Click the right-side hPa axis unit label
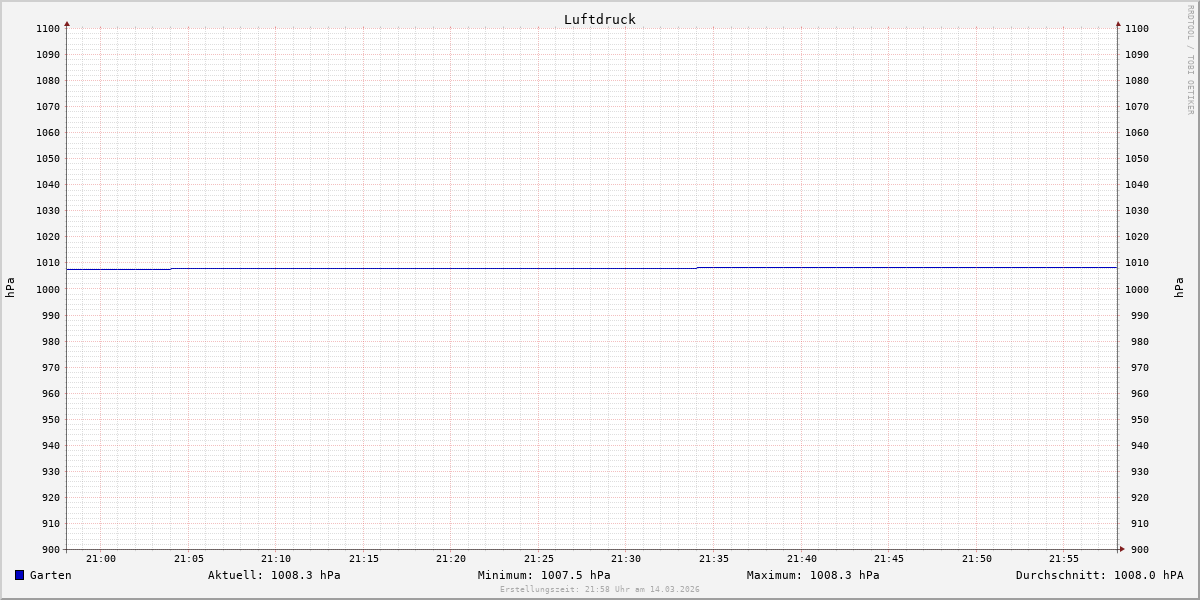Viewport: 1200px width, 600px height. (1179, 288)
